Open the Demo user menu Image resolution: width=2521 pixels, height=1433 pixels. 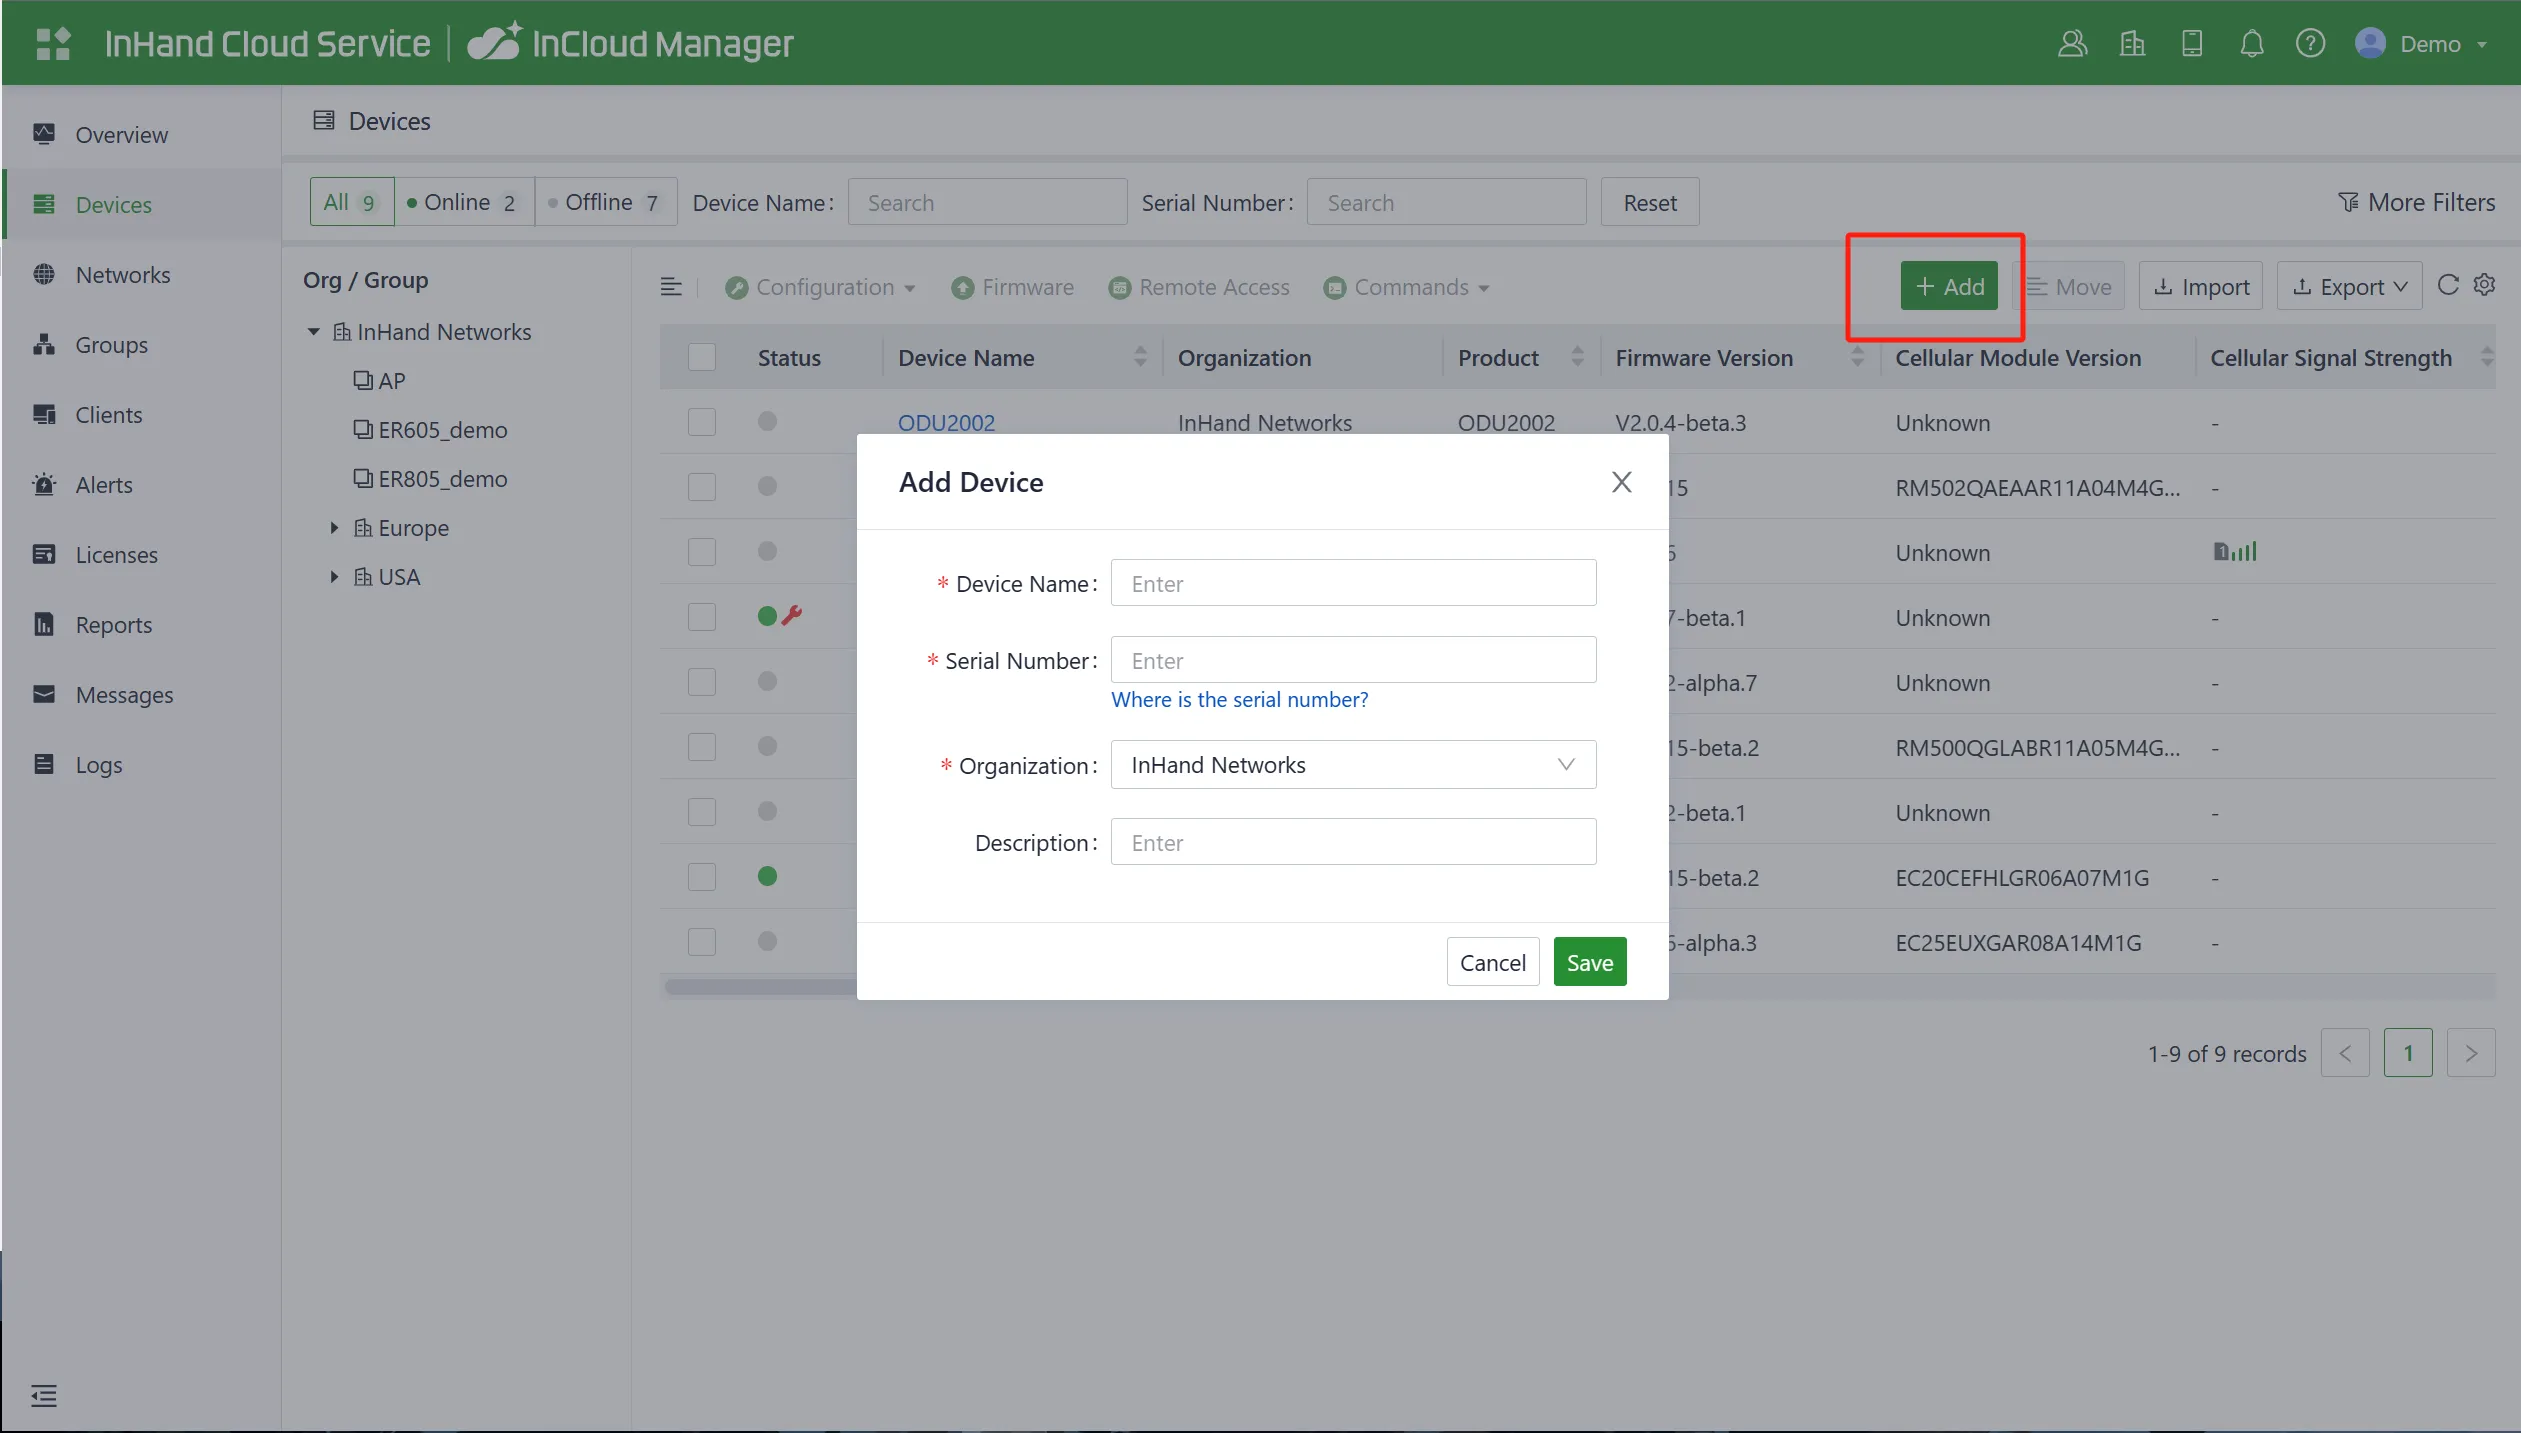click(x=2420, y=44)
